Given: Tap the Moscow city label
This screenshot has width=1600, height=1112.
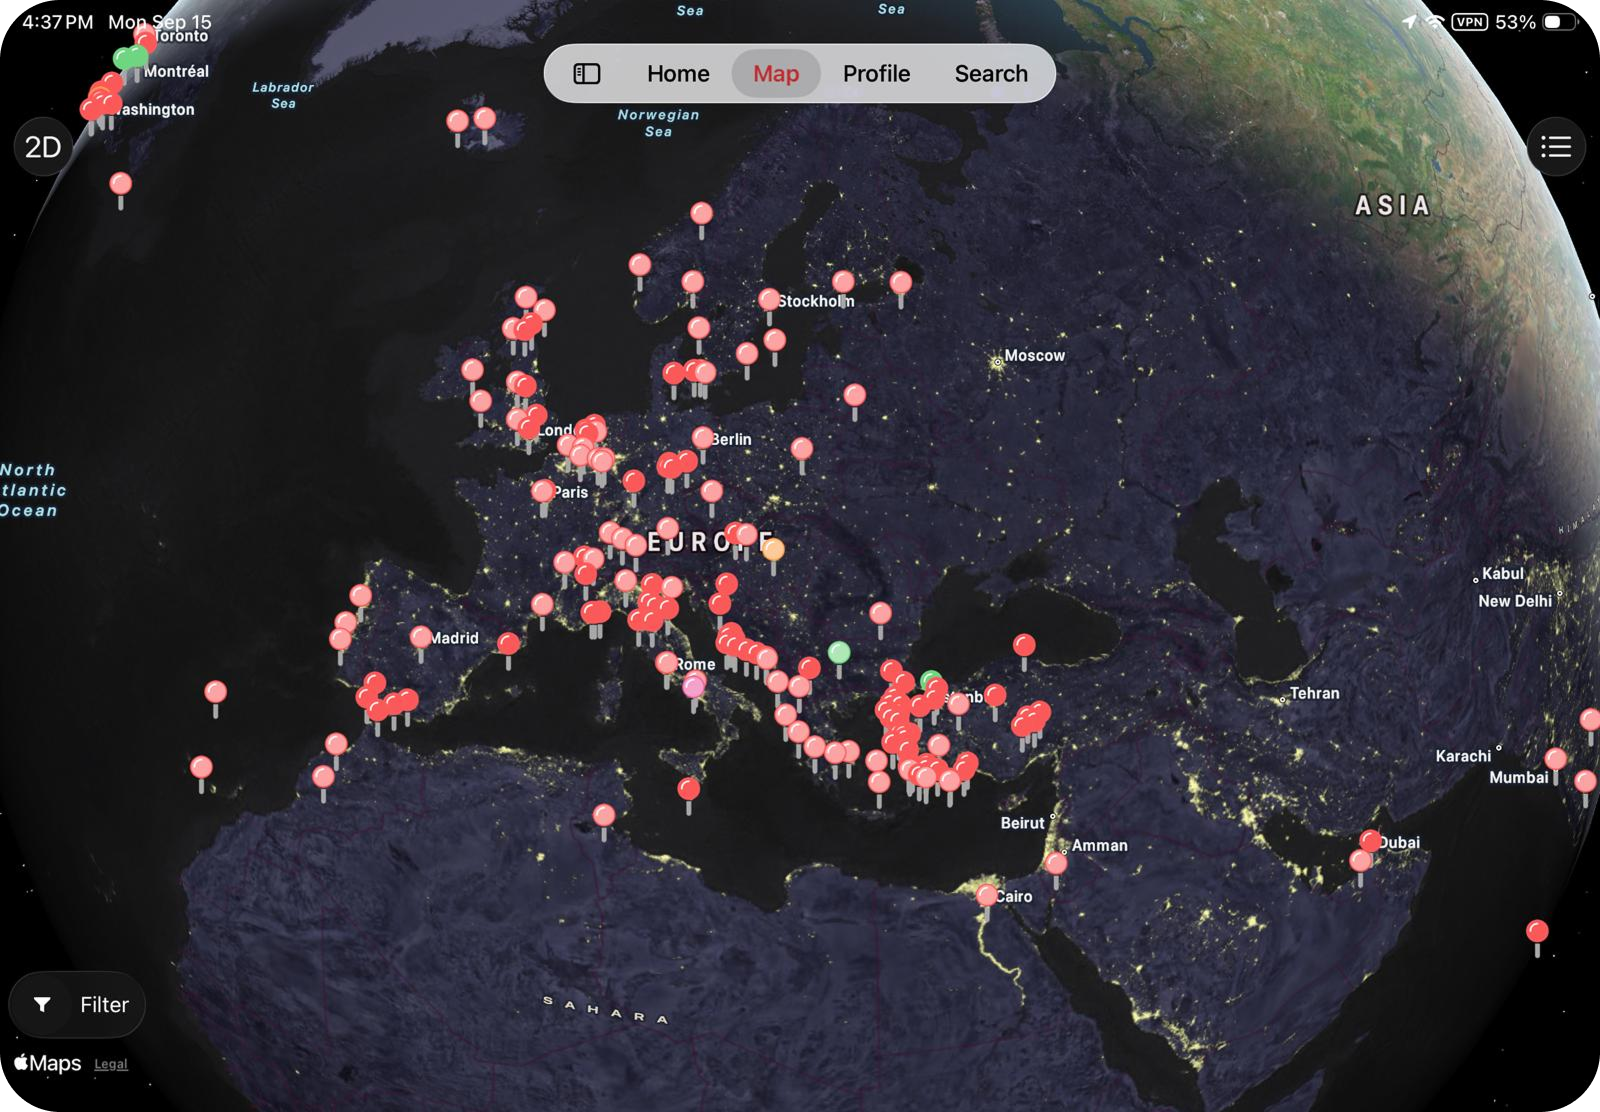Looking at the screenshot, I should [x=1033, y=356].
